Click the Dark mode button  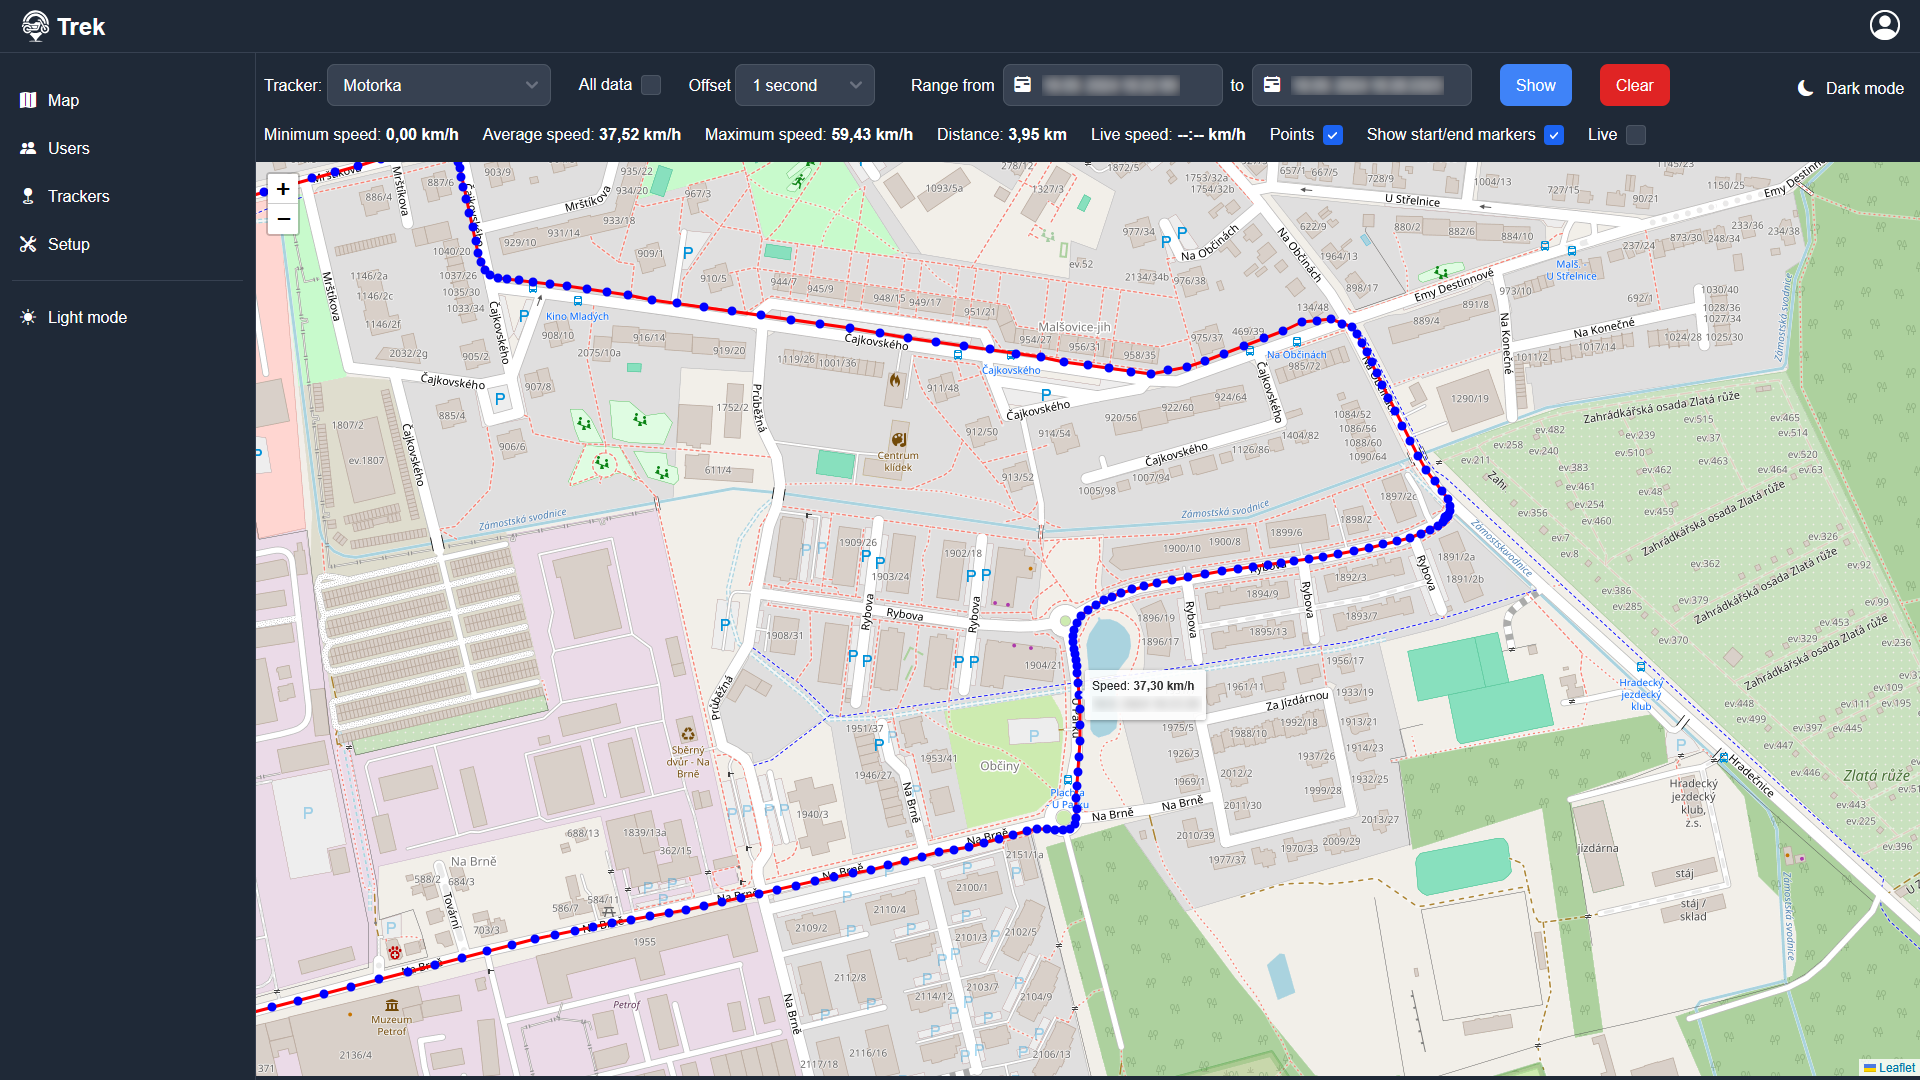point(1850,88)
